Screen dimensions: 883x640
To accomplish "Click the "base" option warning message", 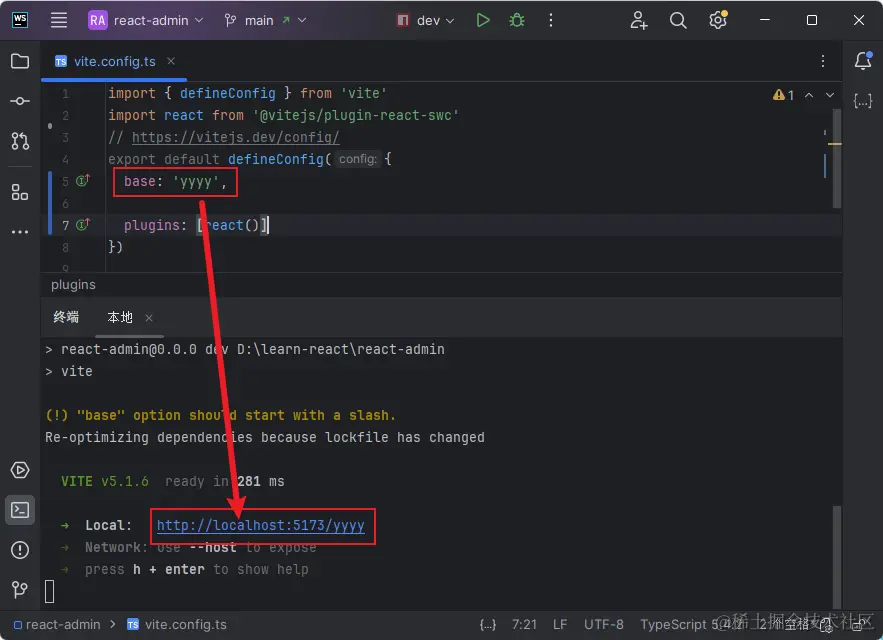I will pyautogui.click(x=220, y=415).
